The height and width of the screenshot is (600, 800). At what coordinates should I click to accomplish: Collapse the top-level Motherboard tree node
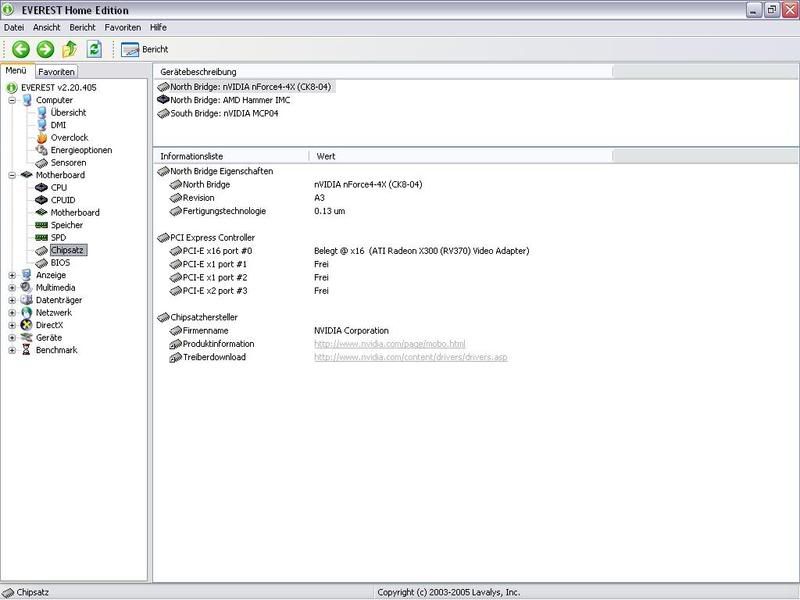click(12, 176)
